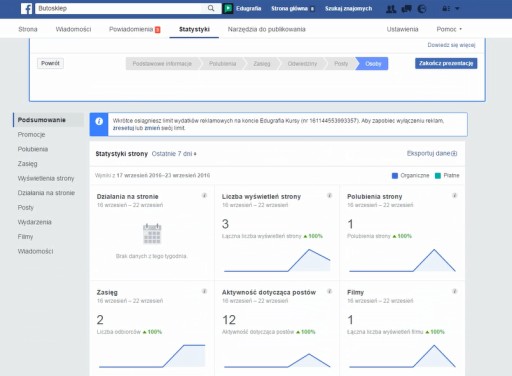Click the Aktywność dotycząca postów line chart
The width and height of the screenshot is (512, 376).
tap(277, 360)
